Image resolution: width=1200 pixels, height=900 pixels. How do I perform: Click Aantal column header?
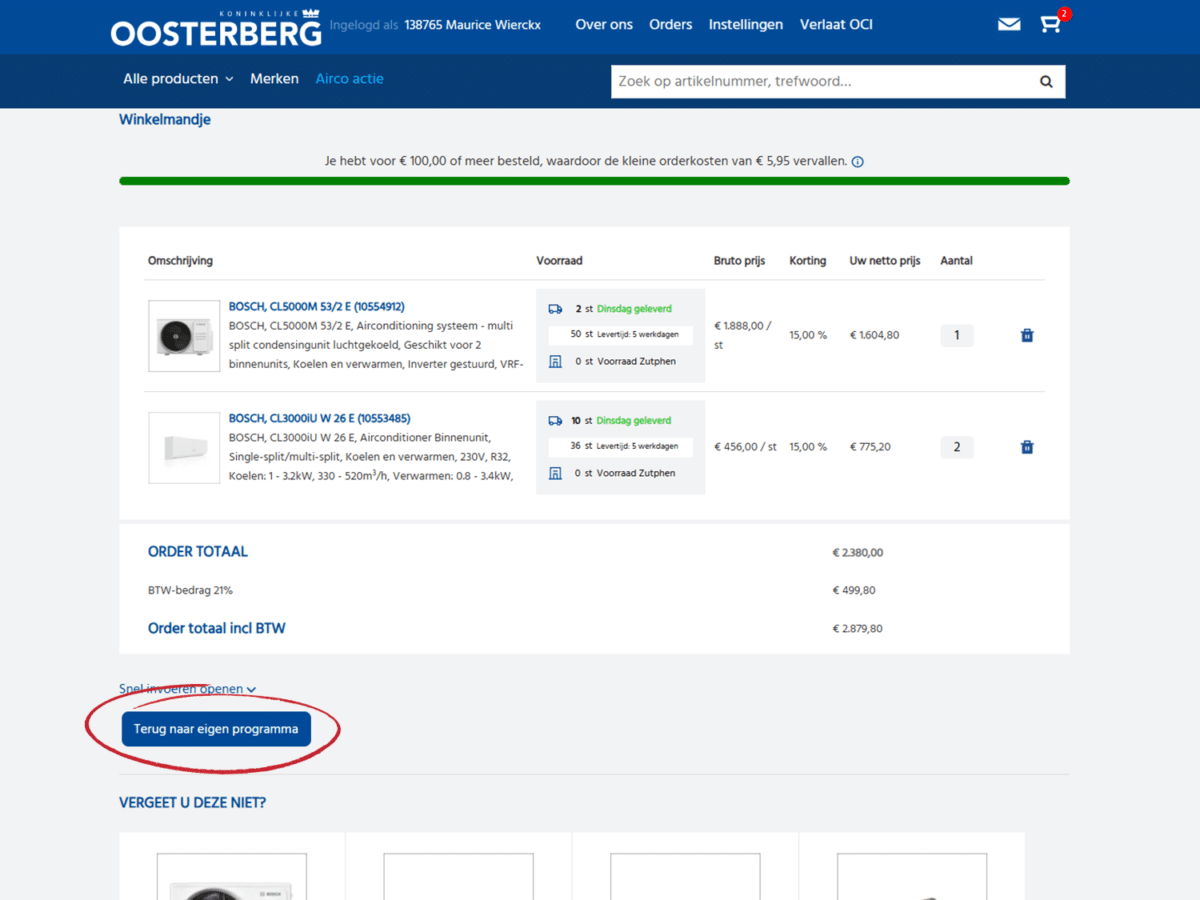pyautogui.click(x=956, y=261)
